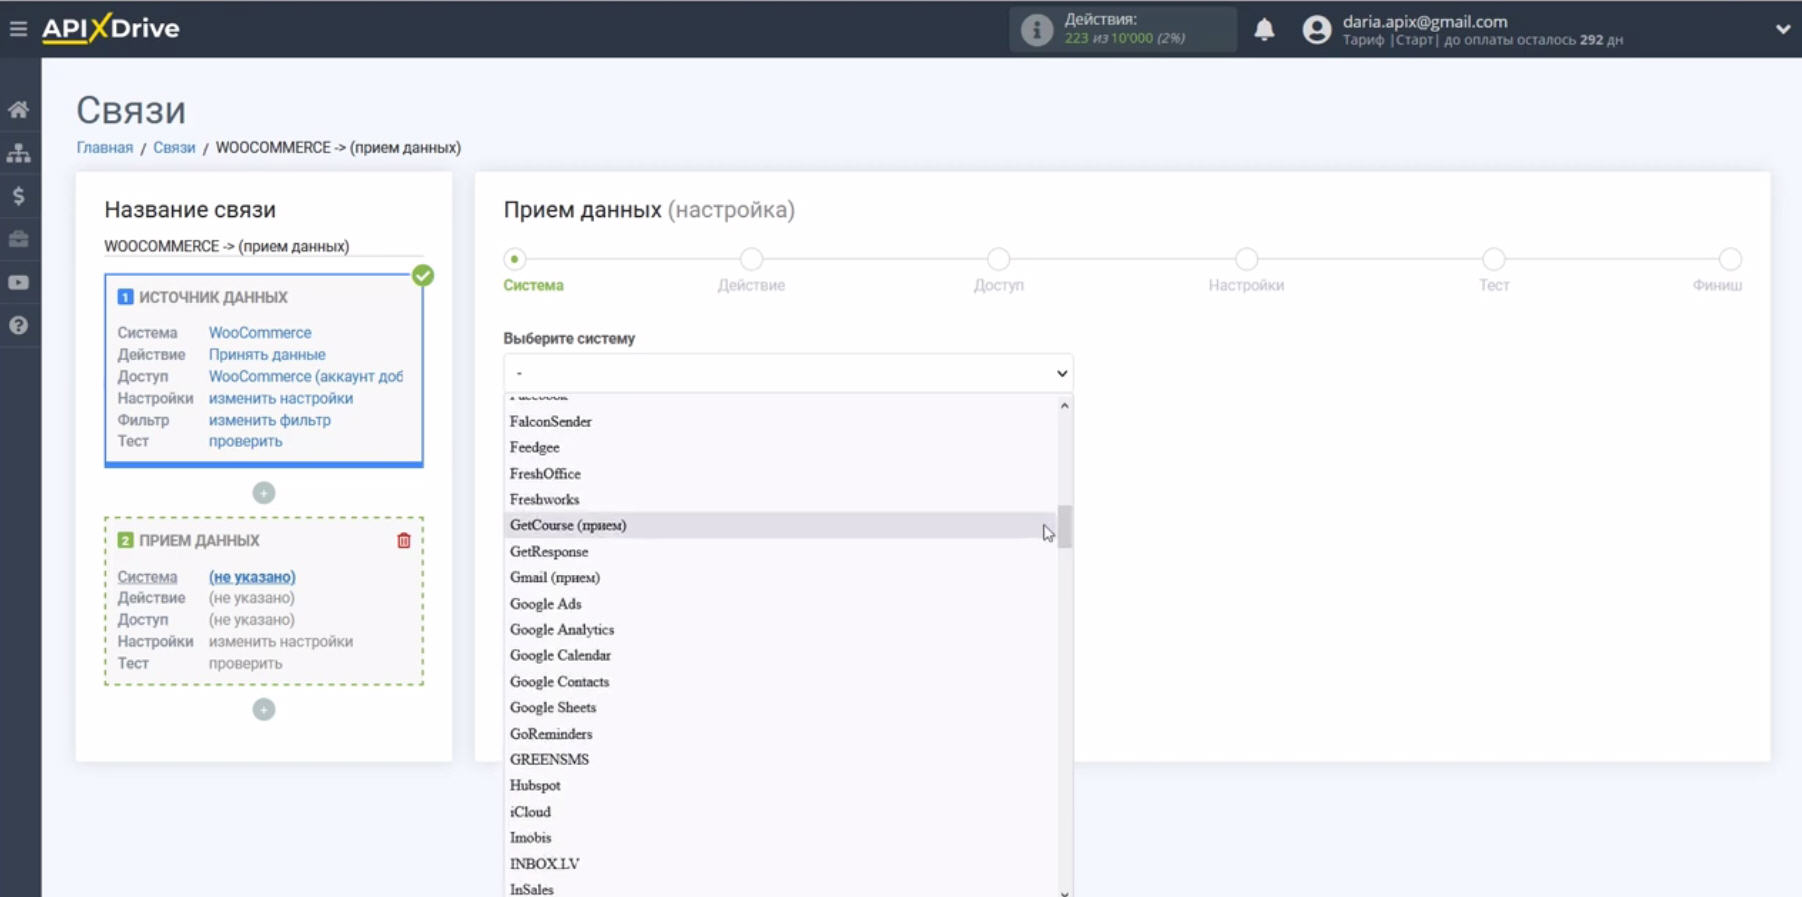Open the dollar billing sidebar icon

coord(19,196)
